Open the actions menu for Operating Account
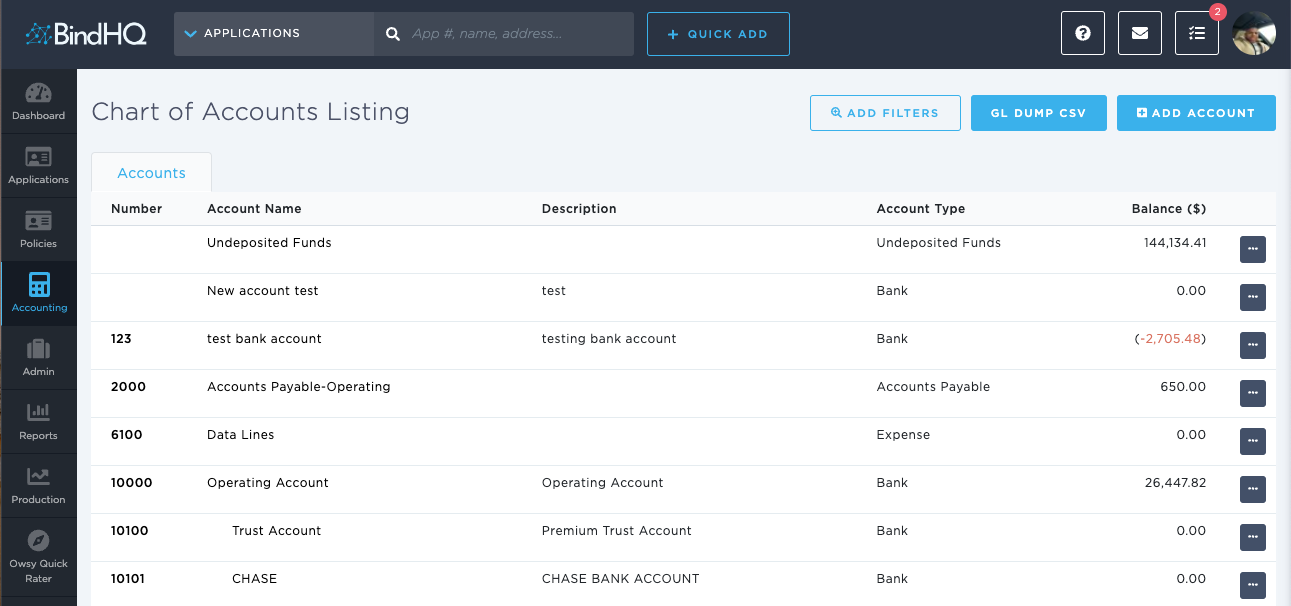 click(1252, 489)
